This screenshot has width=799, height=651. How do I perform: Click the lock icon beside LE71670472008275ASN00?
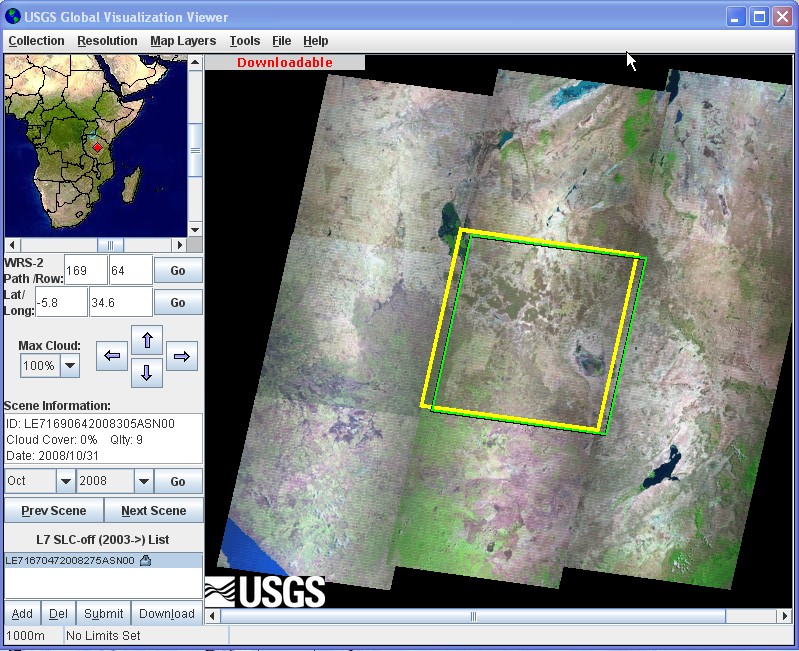coord(145,561)
